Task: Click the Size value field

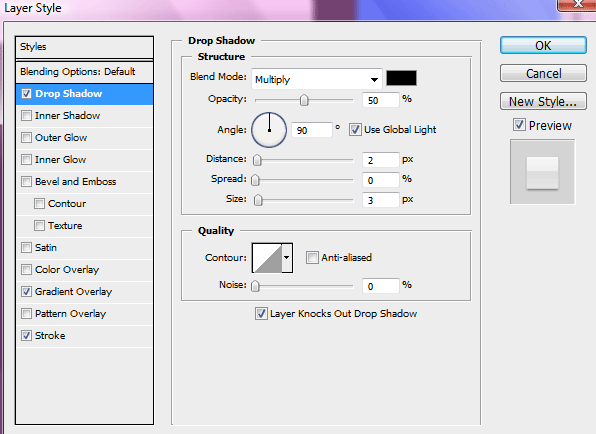Action: pos(380,200)
